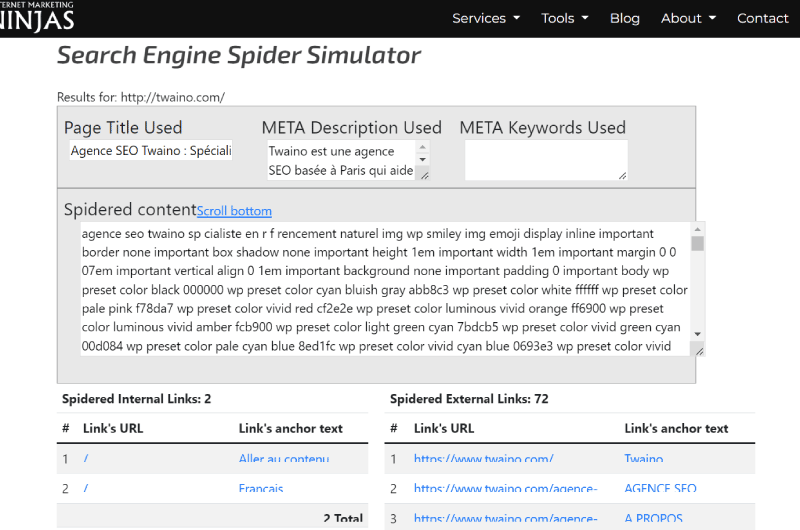The width and height of the screenshot is (800, 530).
Task: Open external link URL in row 3
Action: (x=506, y=518)
